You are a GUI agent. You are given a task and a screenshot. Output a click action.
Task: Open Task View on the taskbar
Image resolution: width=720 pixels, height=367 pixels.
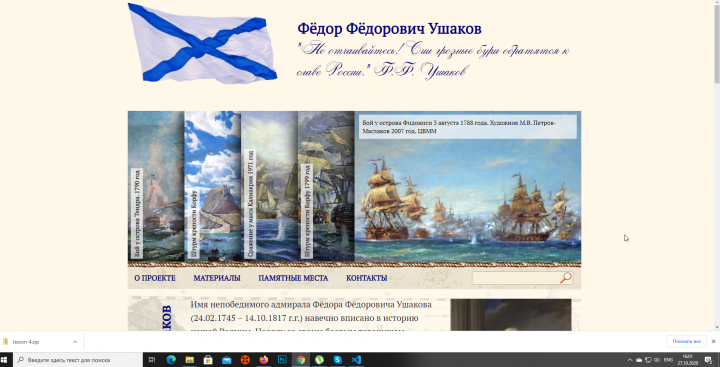point(152,360)
